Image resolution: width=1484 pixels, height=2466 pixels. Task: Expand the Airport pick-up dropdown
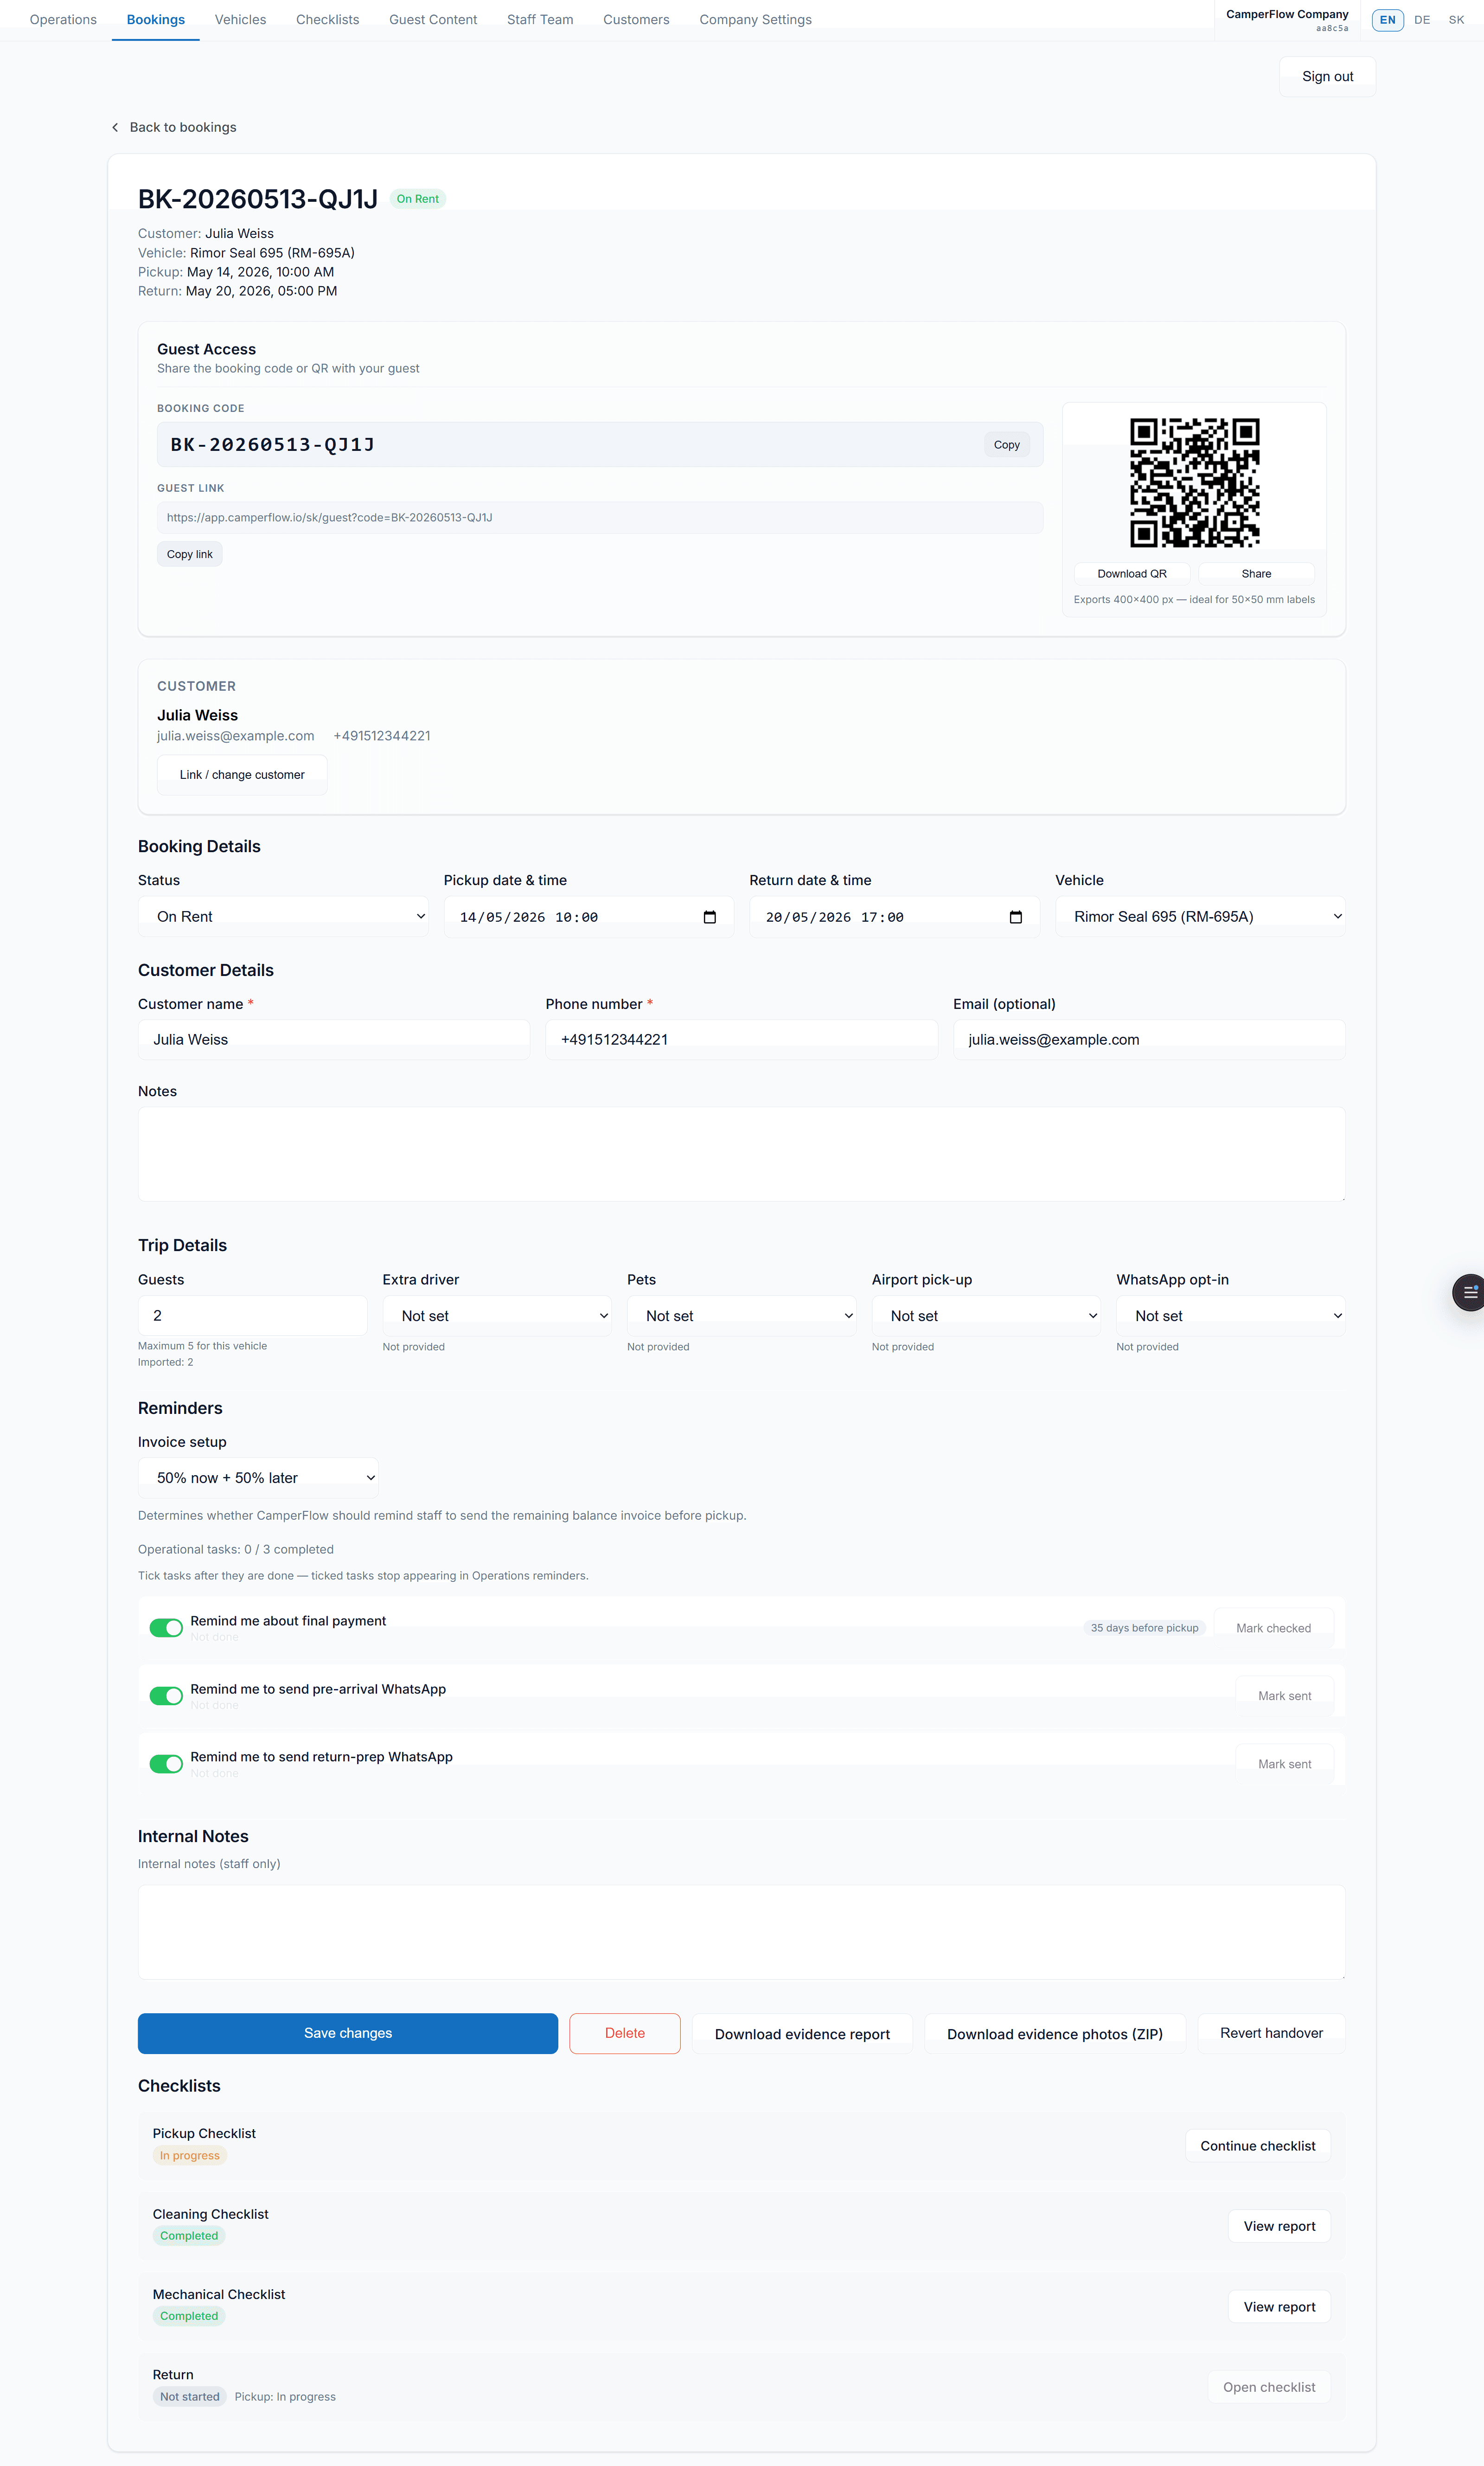(986, 1316)
